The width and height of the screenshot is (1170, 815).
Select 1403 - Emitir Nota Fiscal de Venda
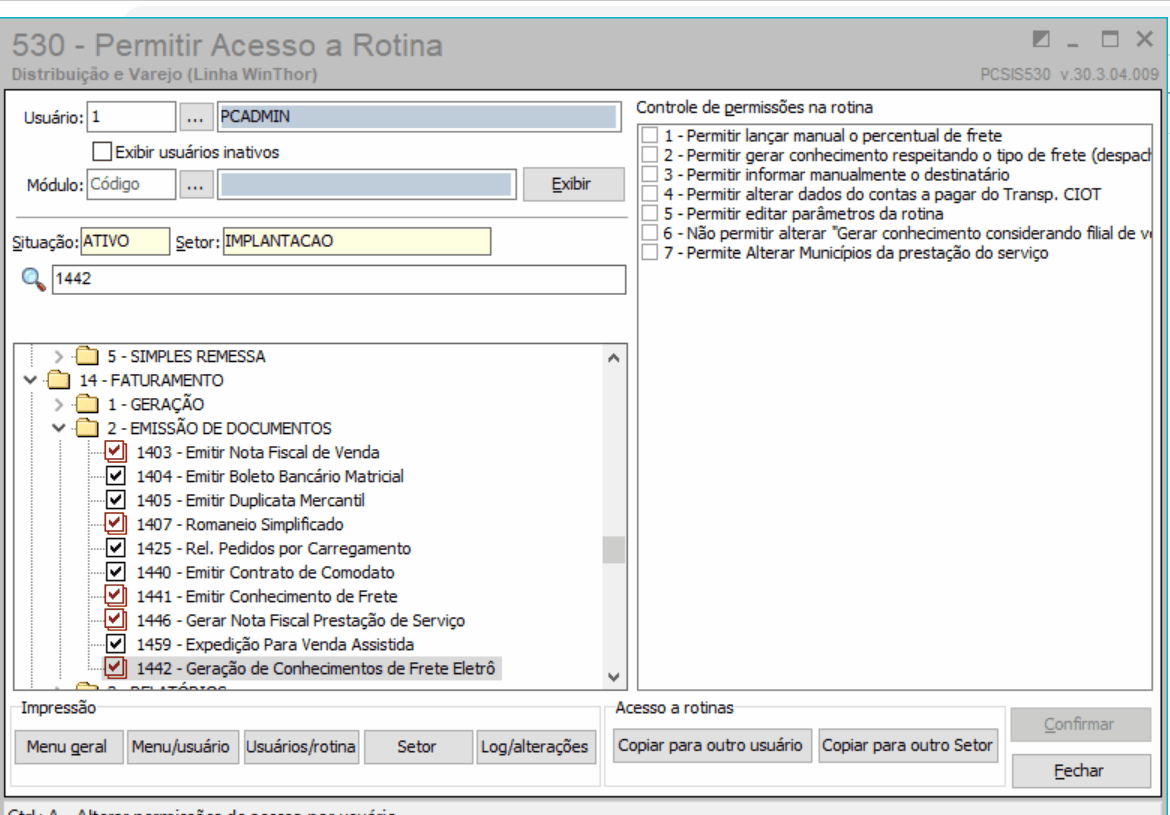tap(257, 452)
